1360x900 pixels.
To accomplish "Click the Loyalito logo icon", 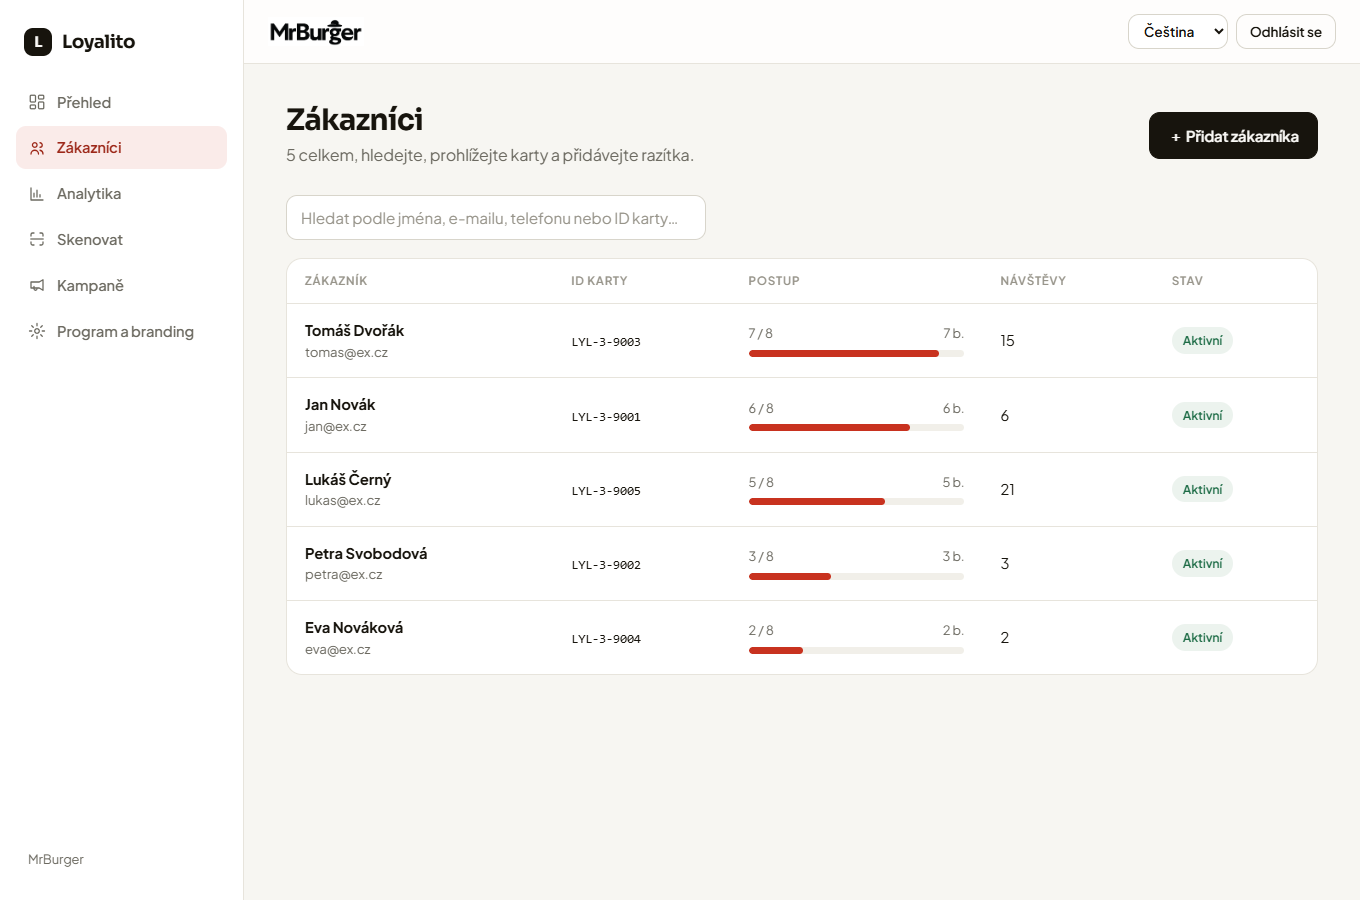I will click(x=38, y=42).
